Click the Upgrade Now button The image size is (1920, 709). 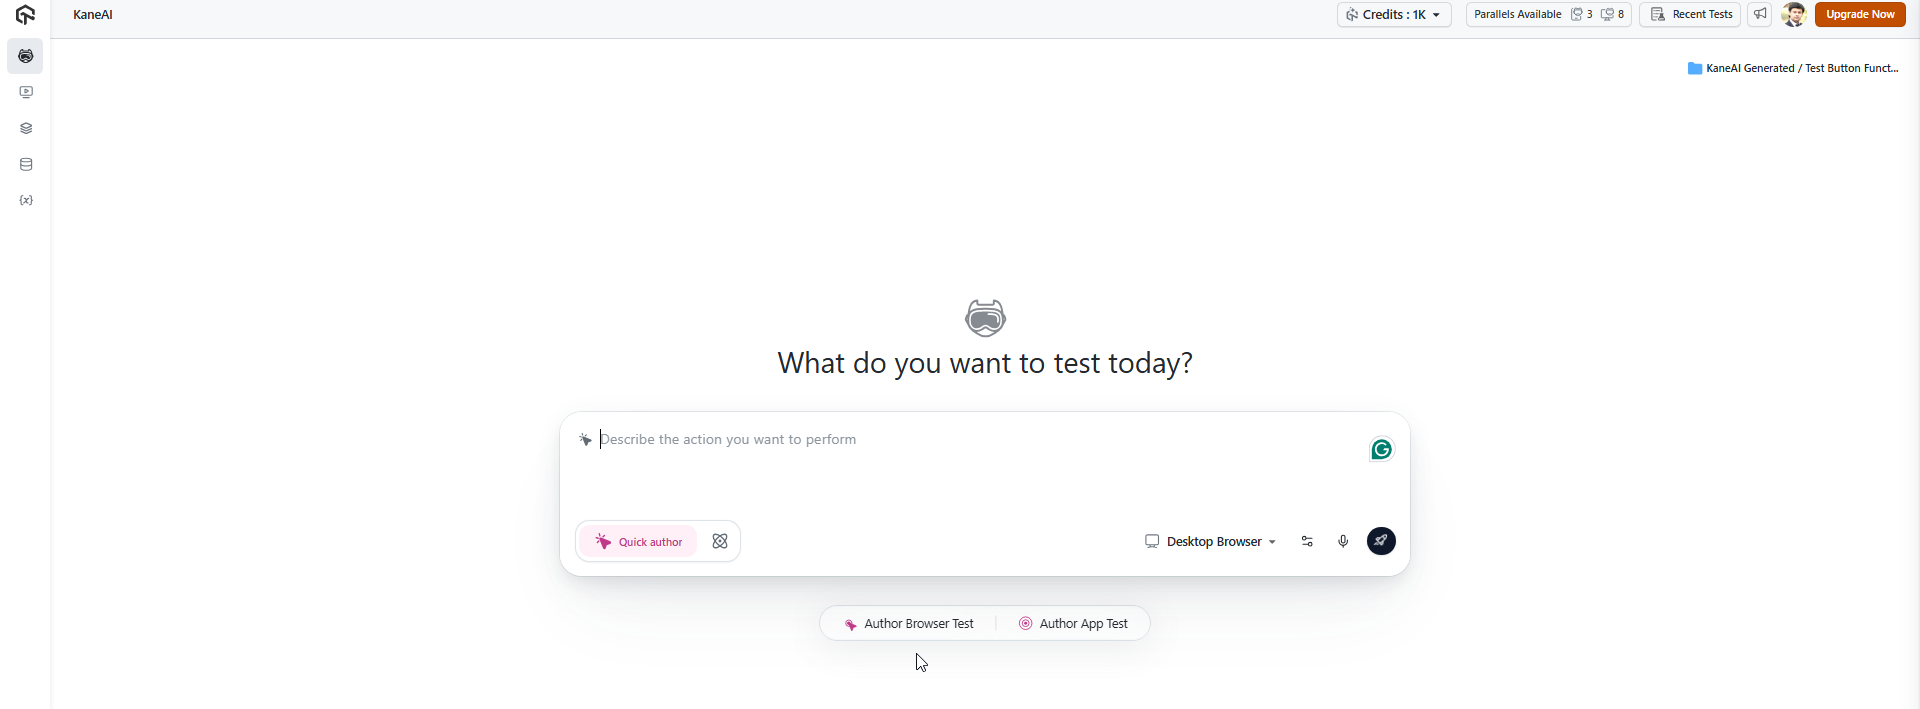pyautogui.click(x=1860, y=14)
